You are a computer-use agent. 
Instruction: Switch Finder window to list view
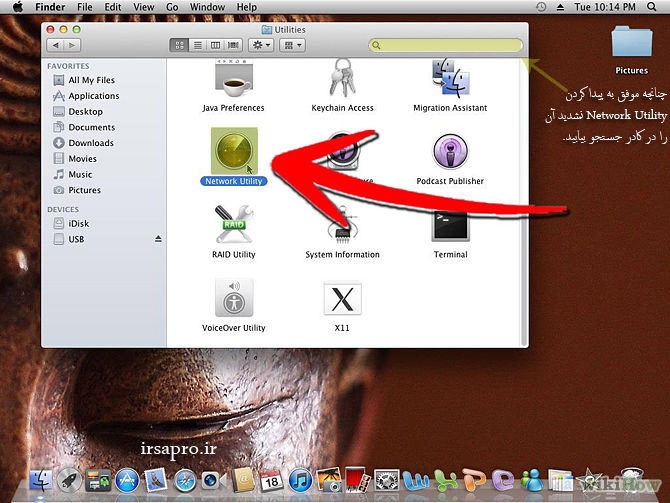click(197, 45)
